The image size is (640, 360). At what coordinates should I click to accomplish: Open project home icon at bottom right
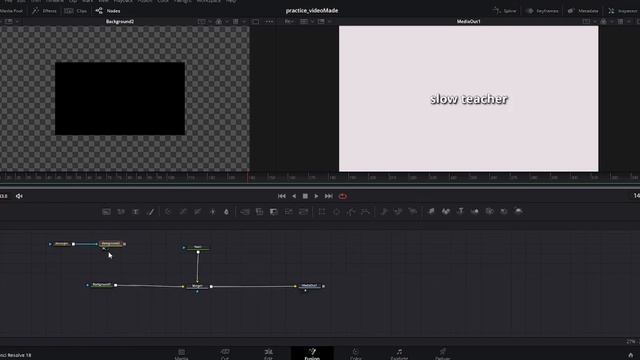point(631,356)
